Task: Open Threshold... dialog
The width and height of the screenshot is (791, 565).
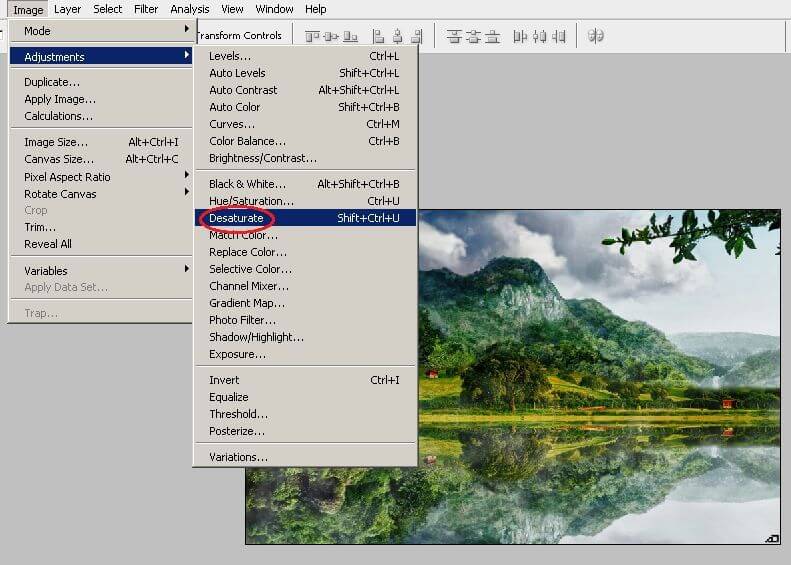Action: [306, 414]
